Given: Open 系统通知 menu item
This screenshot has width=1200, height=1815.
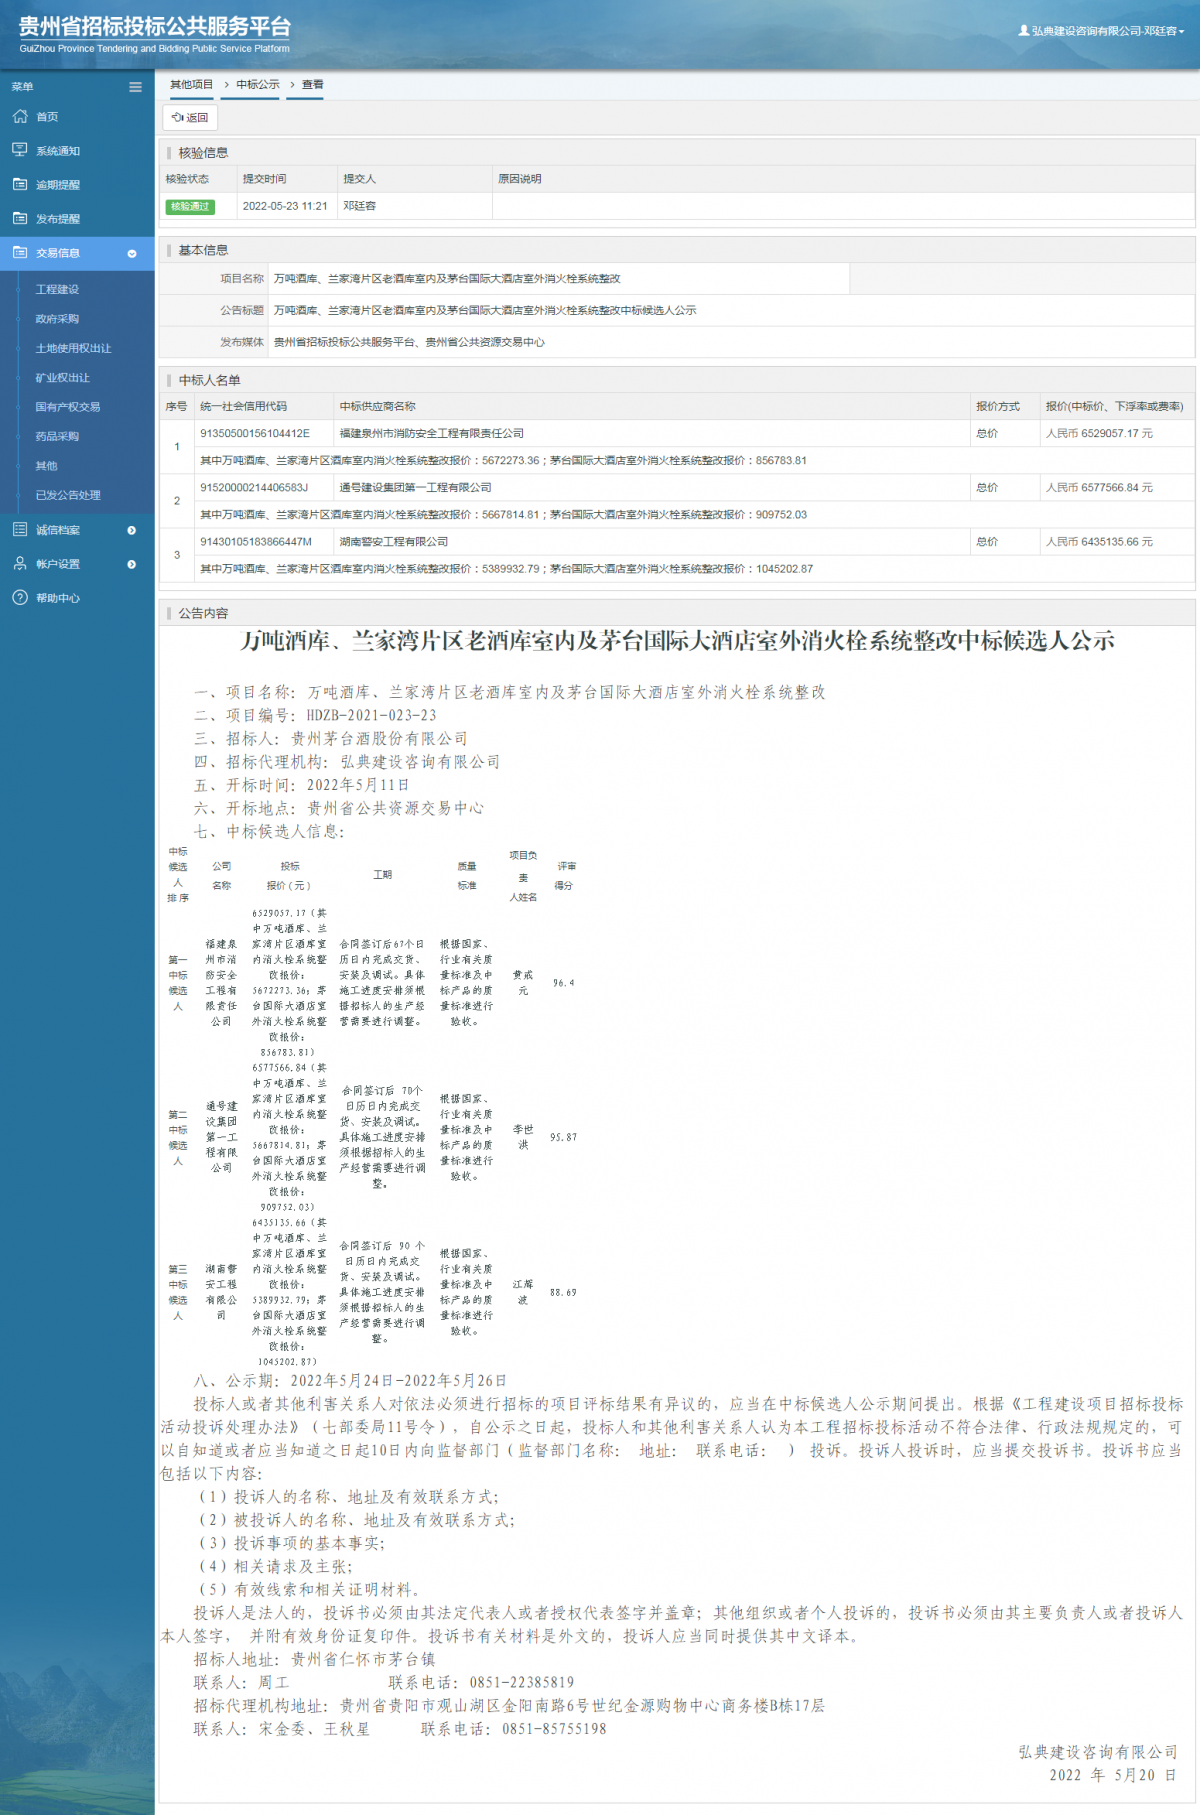Looking at the screenshot, I should 58,151.
